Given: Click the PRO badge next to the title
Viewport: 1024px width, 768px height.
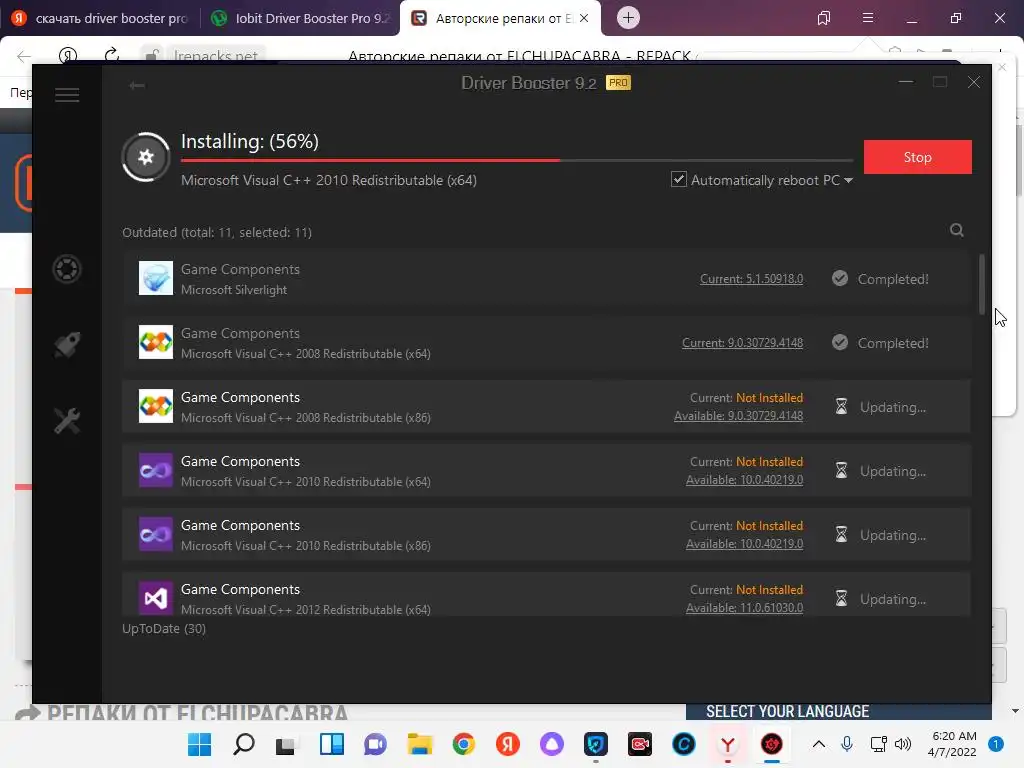Looking at the screenshot, I should pos(618,83).
